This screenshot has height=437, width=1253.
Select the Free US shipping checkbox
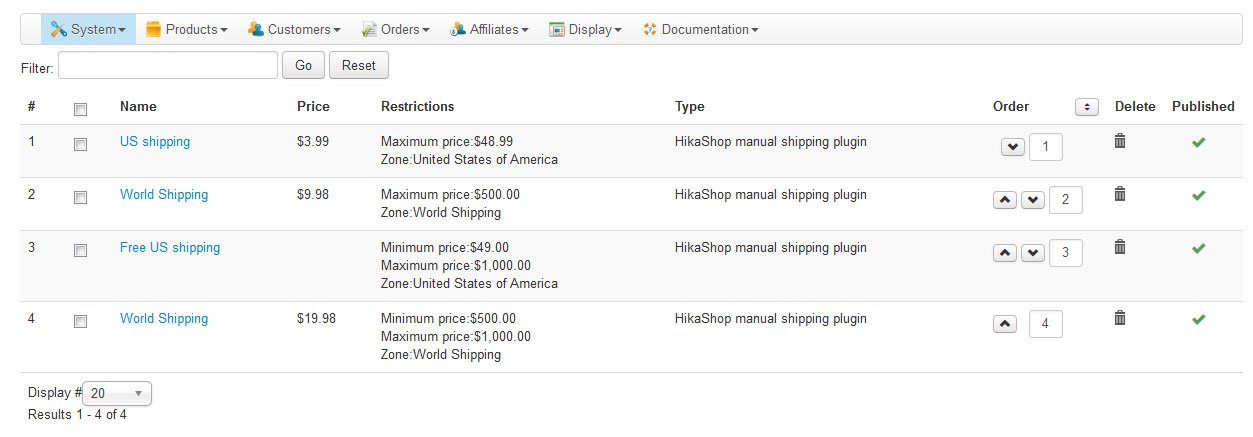point(81,250)
